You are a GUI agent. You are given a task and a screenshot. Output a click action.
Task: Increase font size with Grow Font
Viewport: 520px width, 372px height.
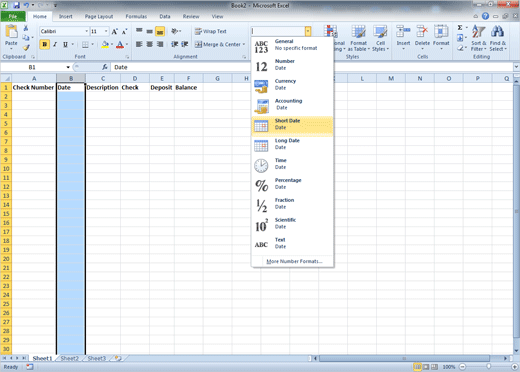point(114,32)
